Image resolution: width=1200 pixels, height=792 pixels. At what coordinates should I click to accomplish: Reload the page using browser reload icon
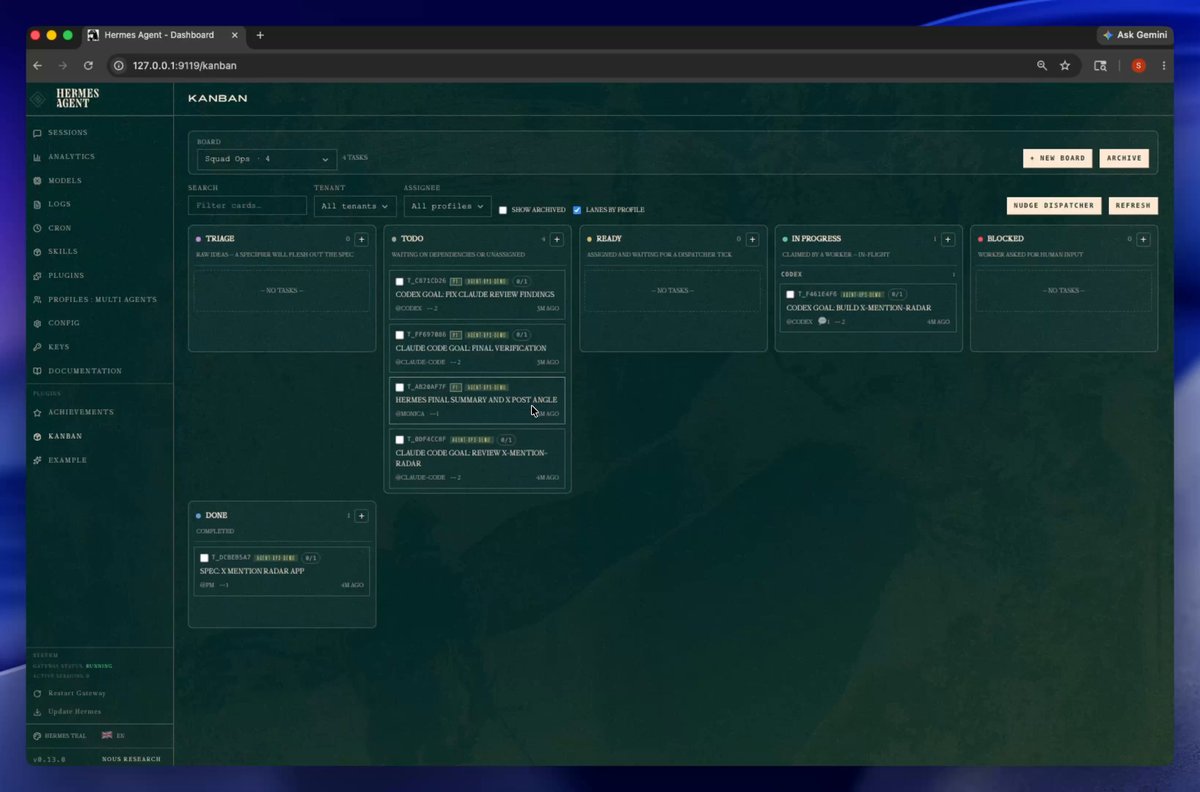point(88,65)
